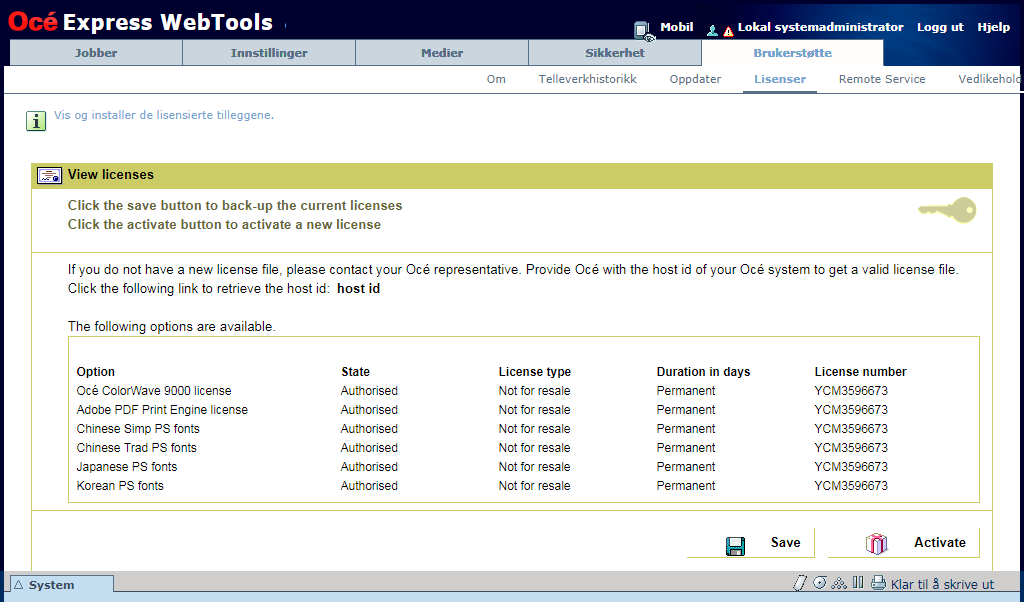The width and height of the screenshot is (1024, 602).
Task: Click the printer status icon
Action: [878, 582]
